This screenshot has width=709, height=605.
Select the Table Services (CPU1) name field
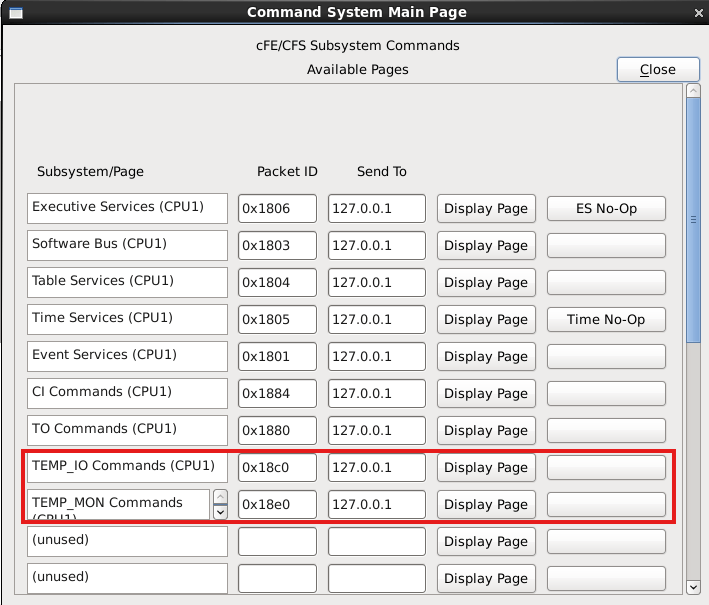coord(127,283)
